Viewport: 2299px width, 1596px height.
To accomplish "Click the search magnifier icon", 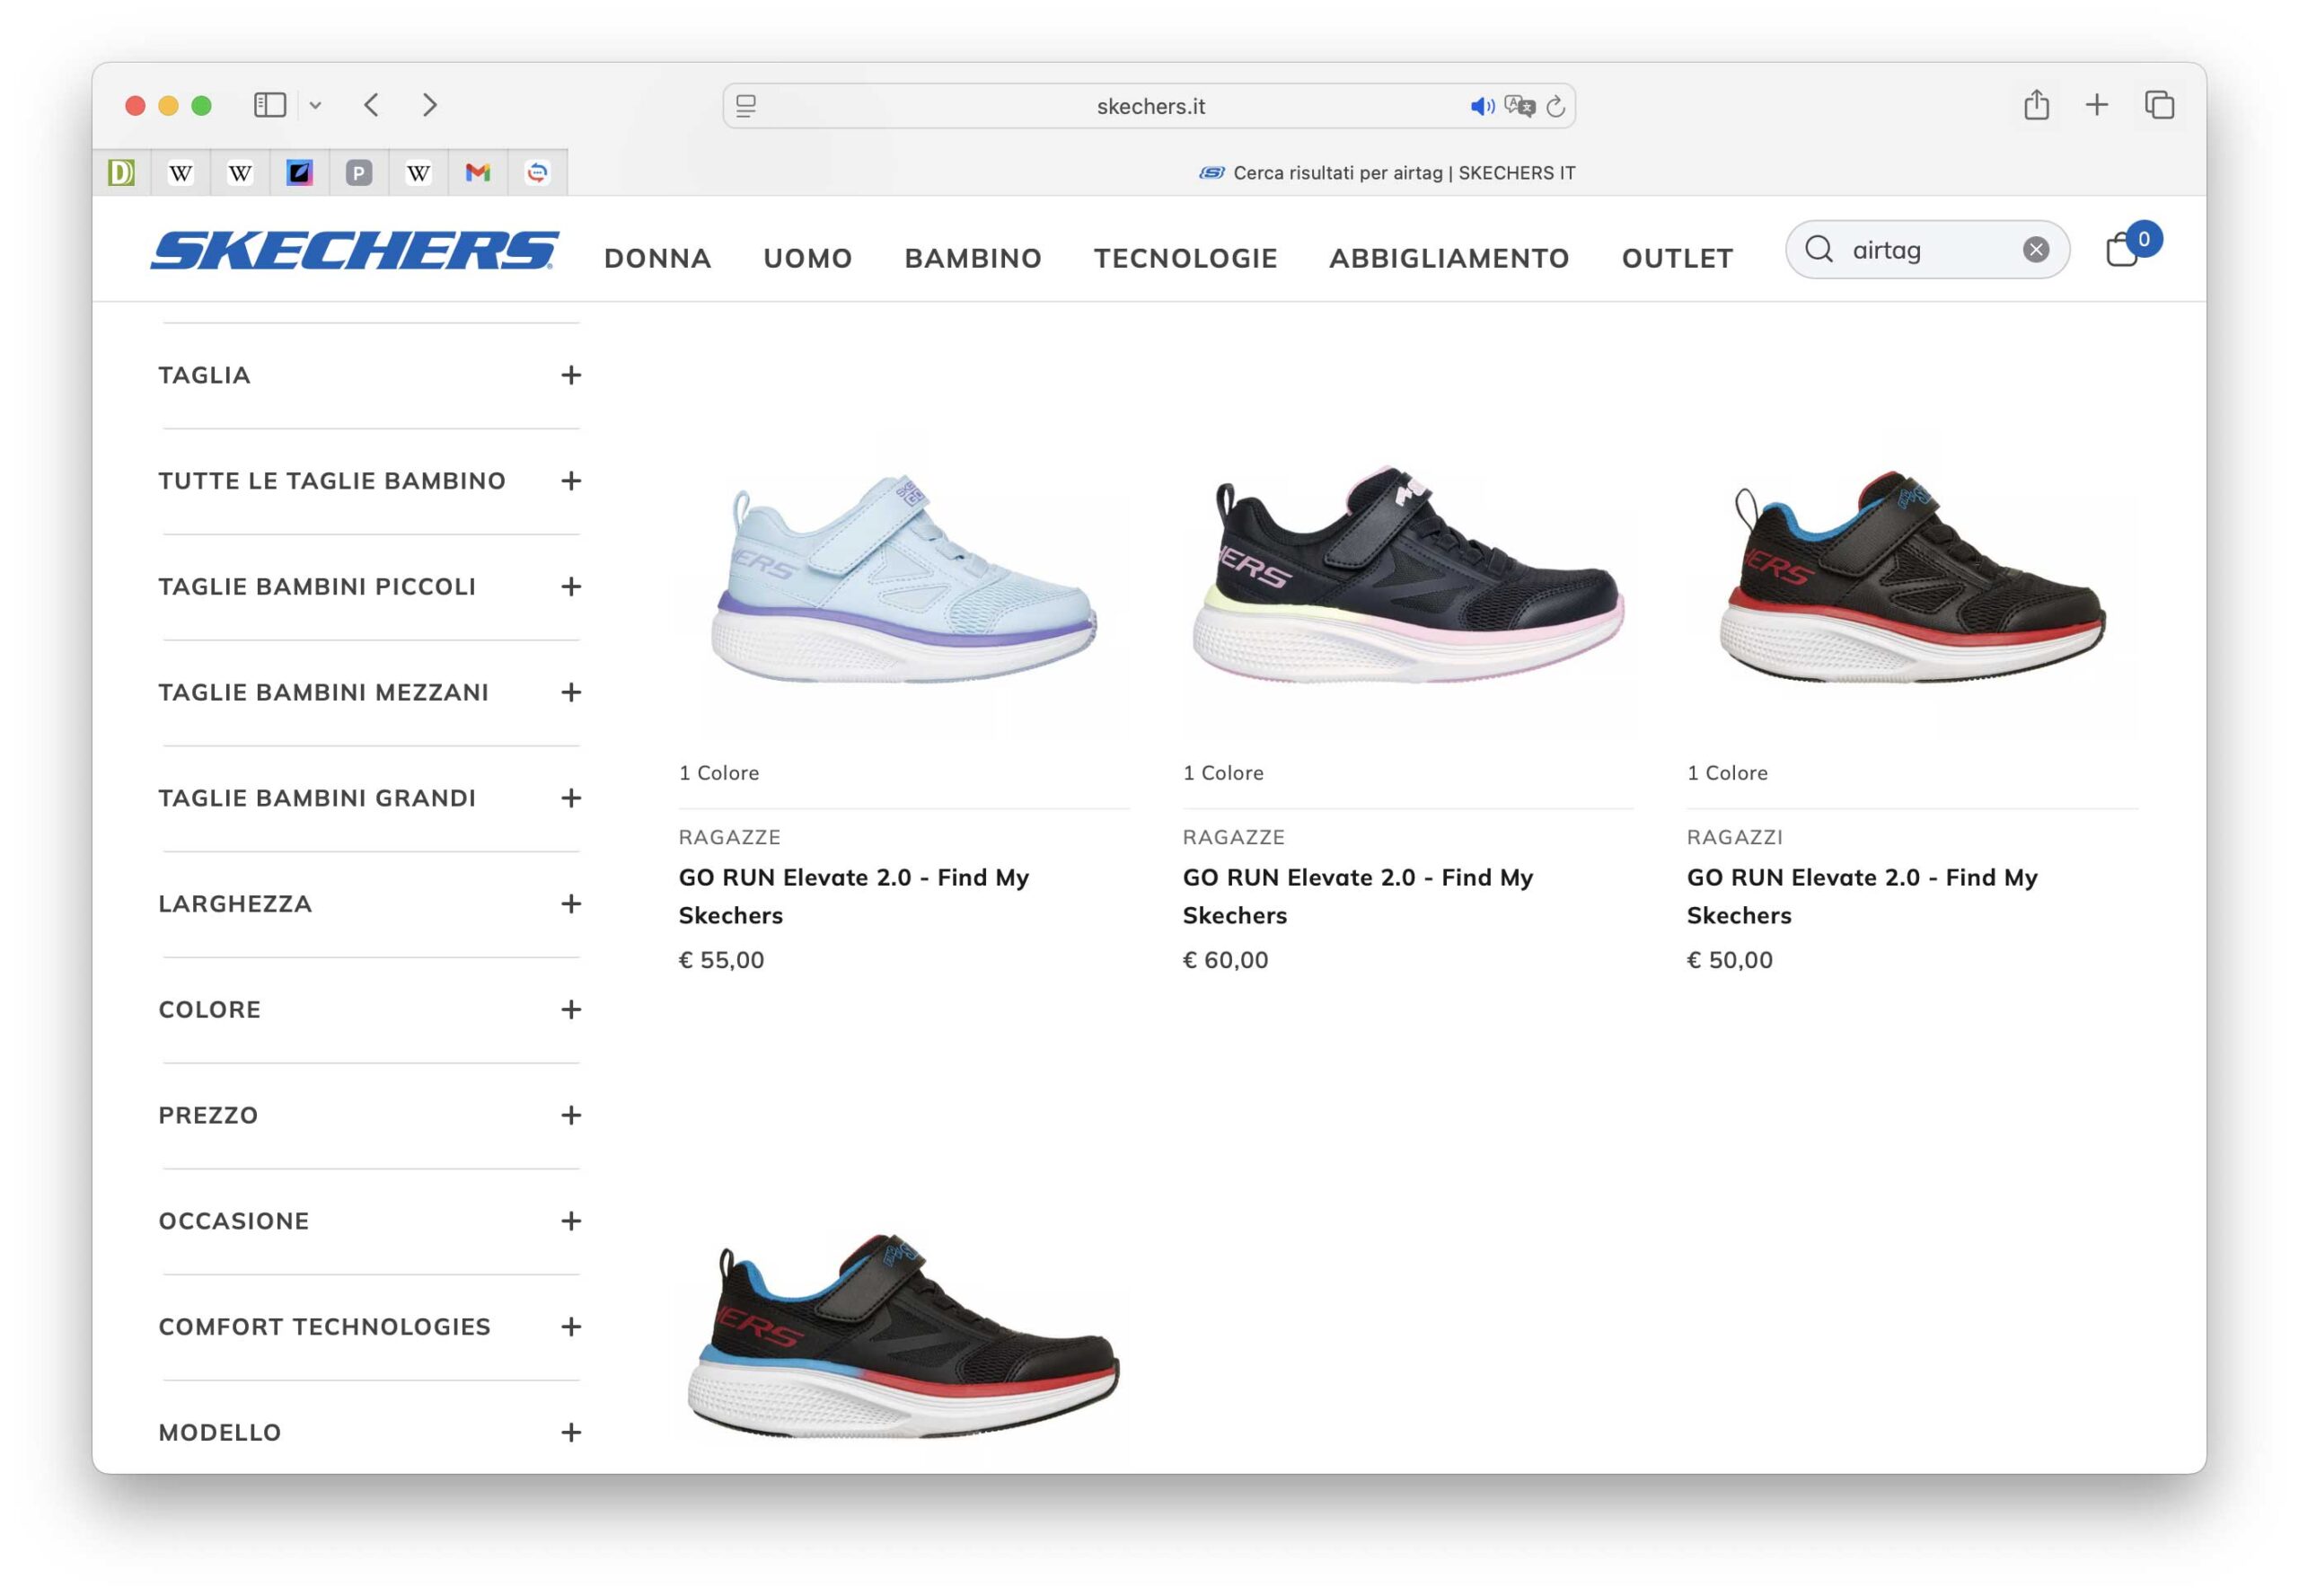I will coord(1819,249).
